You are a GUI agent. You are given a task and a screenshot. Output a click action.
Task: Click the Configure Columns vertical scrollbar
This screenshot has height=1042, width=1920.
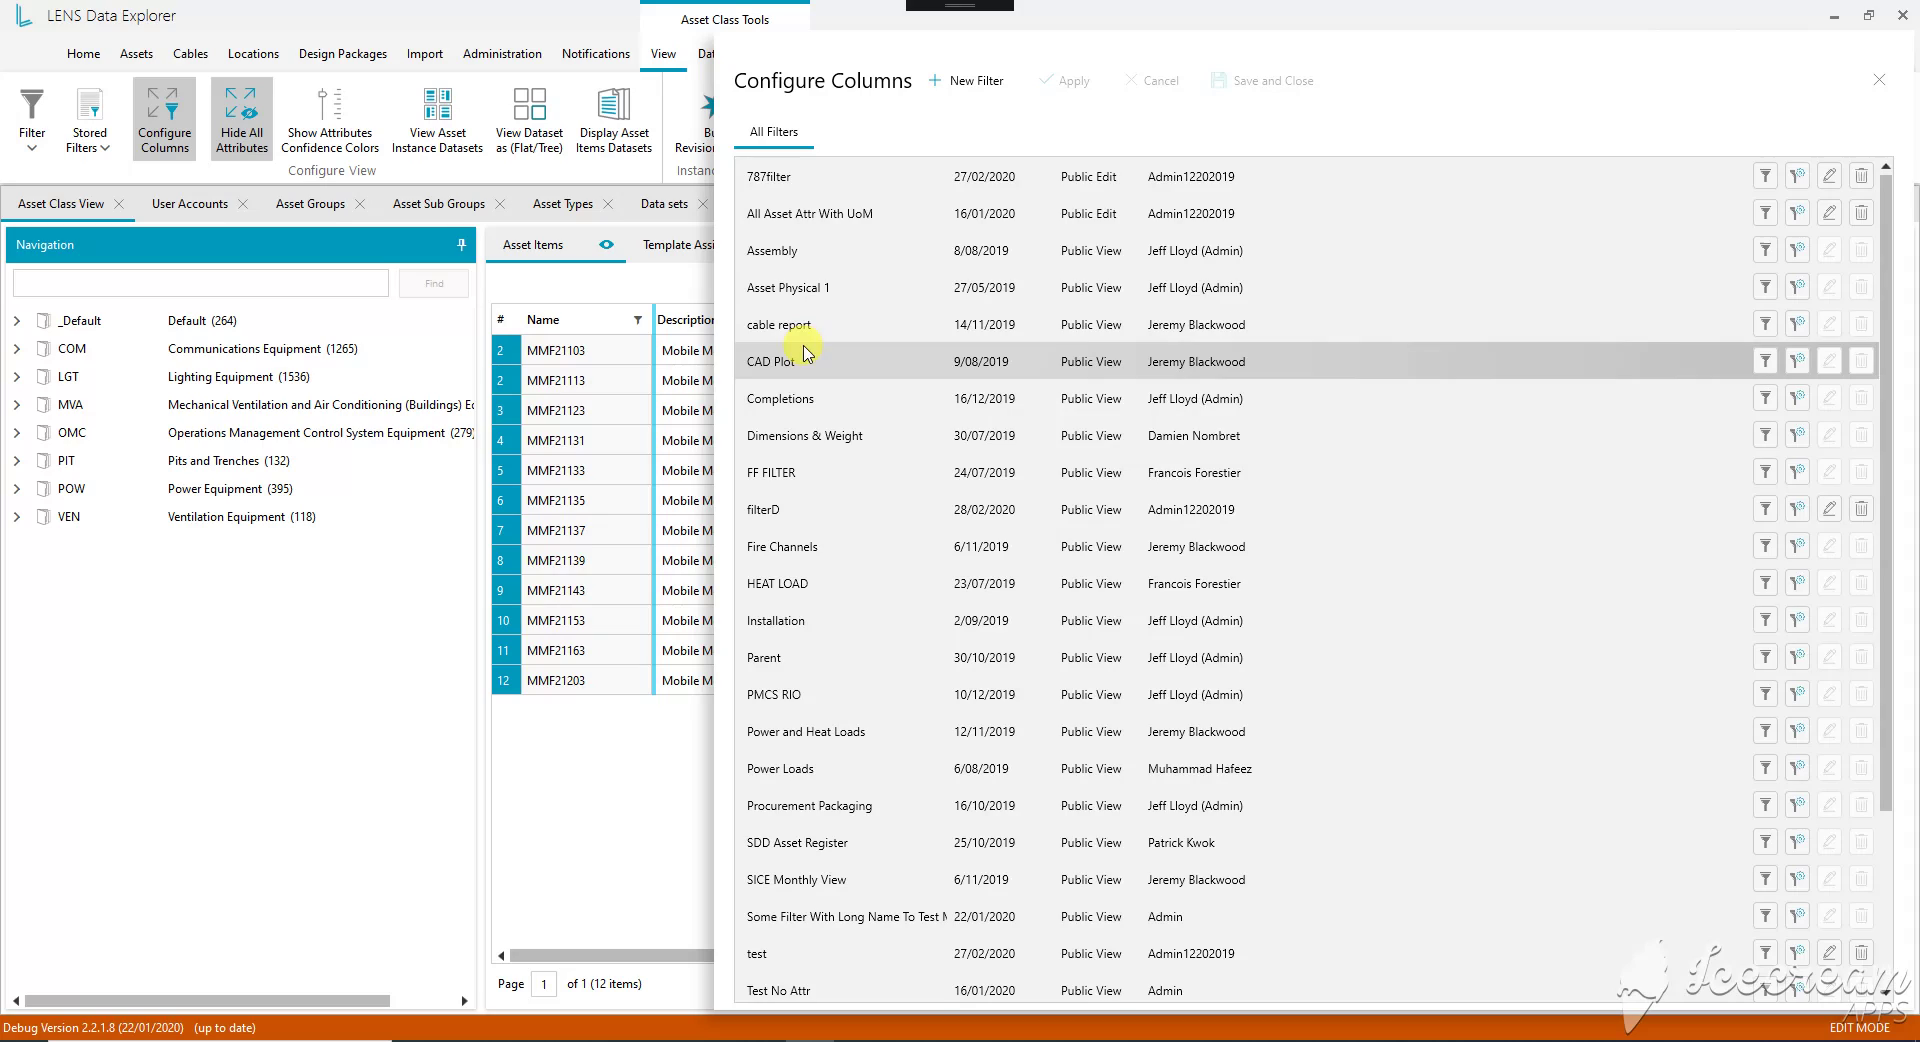1886,490
